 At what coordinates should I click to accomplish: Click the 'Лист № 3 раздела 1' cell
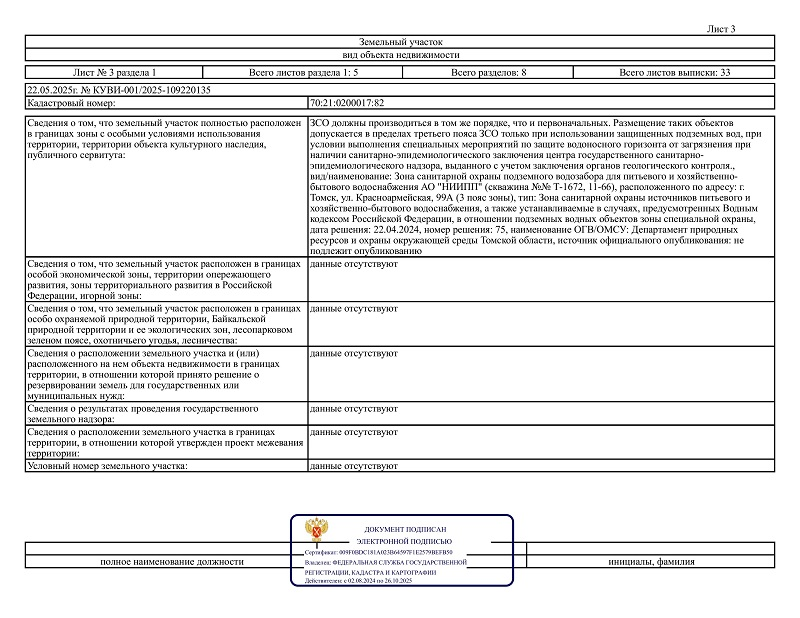115,73
